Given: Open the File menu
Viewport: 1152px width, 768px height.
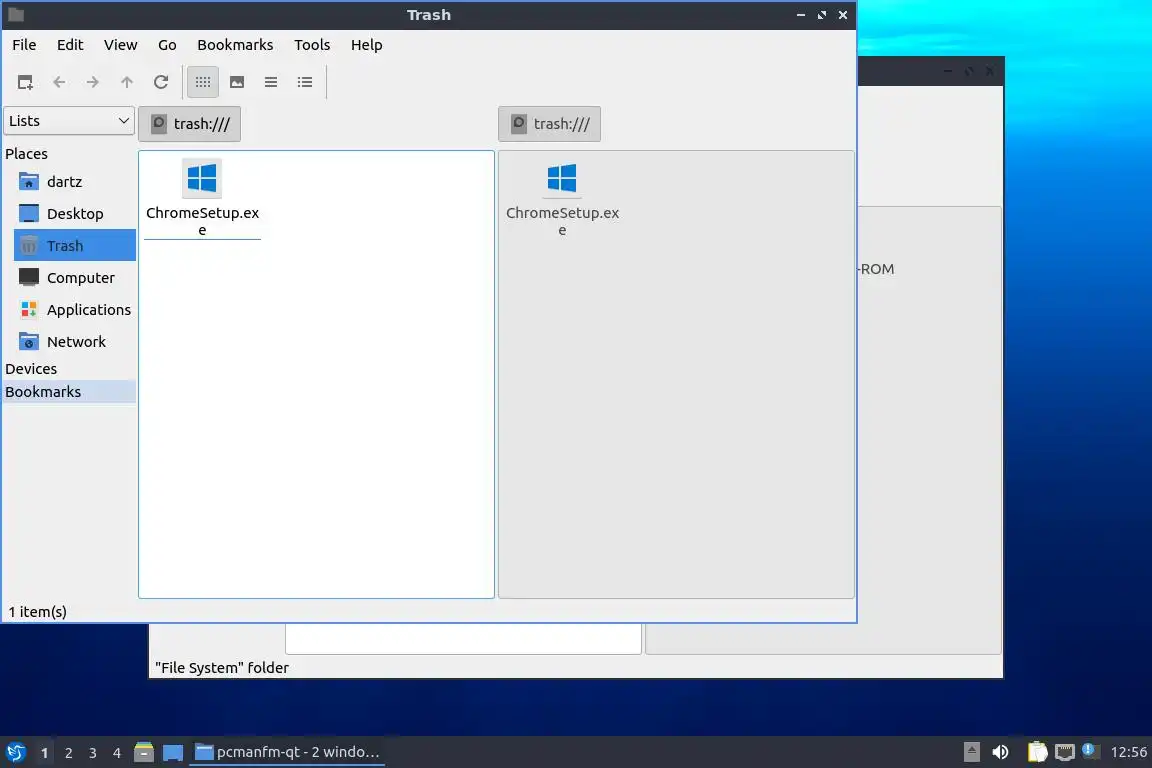Looking at the screenshot, I should click(x=24, y=45).
